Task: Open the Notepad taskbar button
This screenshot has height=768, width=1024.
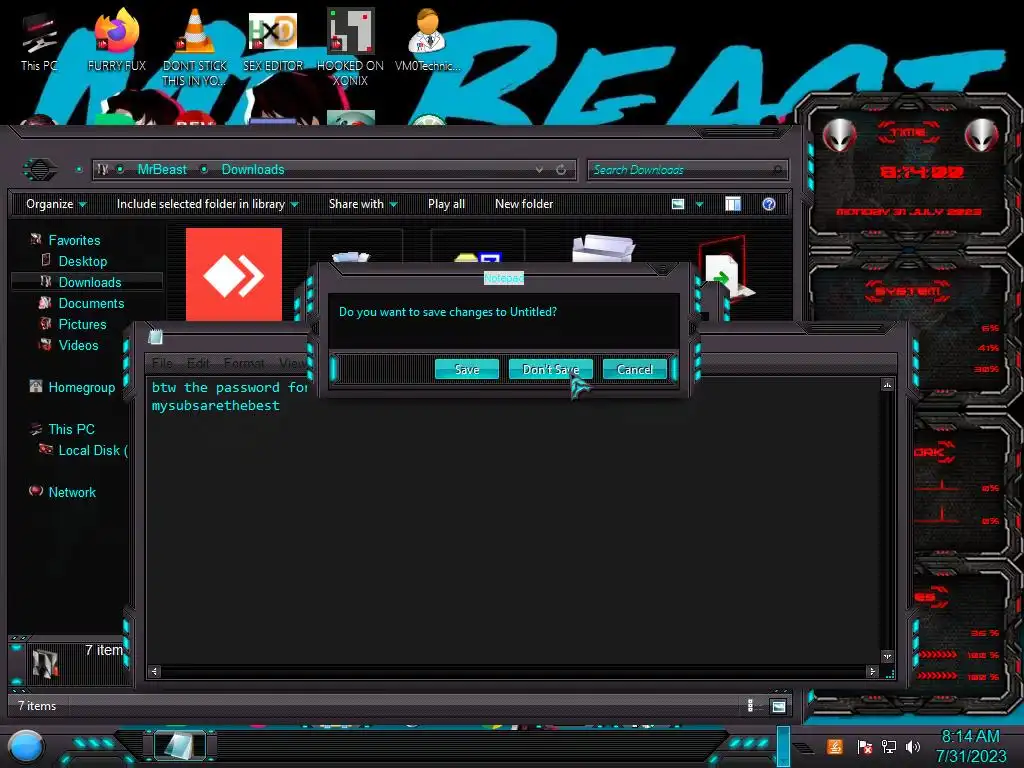Action: click(180, 746)
